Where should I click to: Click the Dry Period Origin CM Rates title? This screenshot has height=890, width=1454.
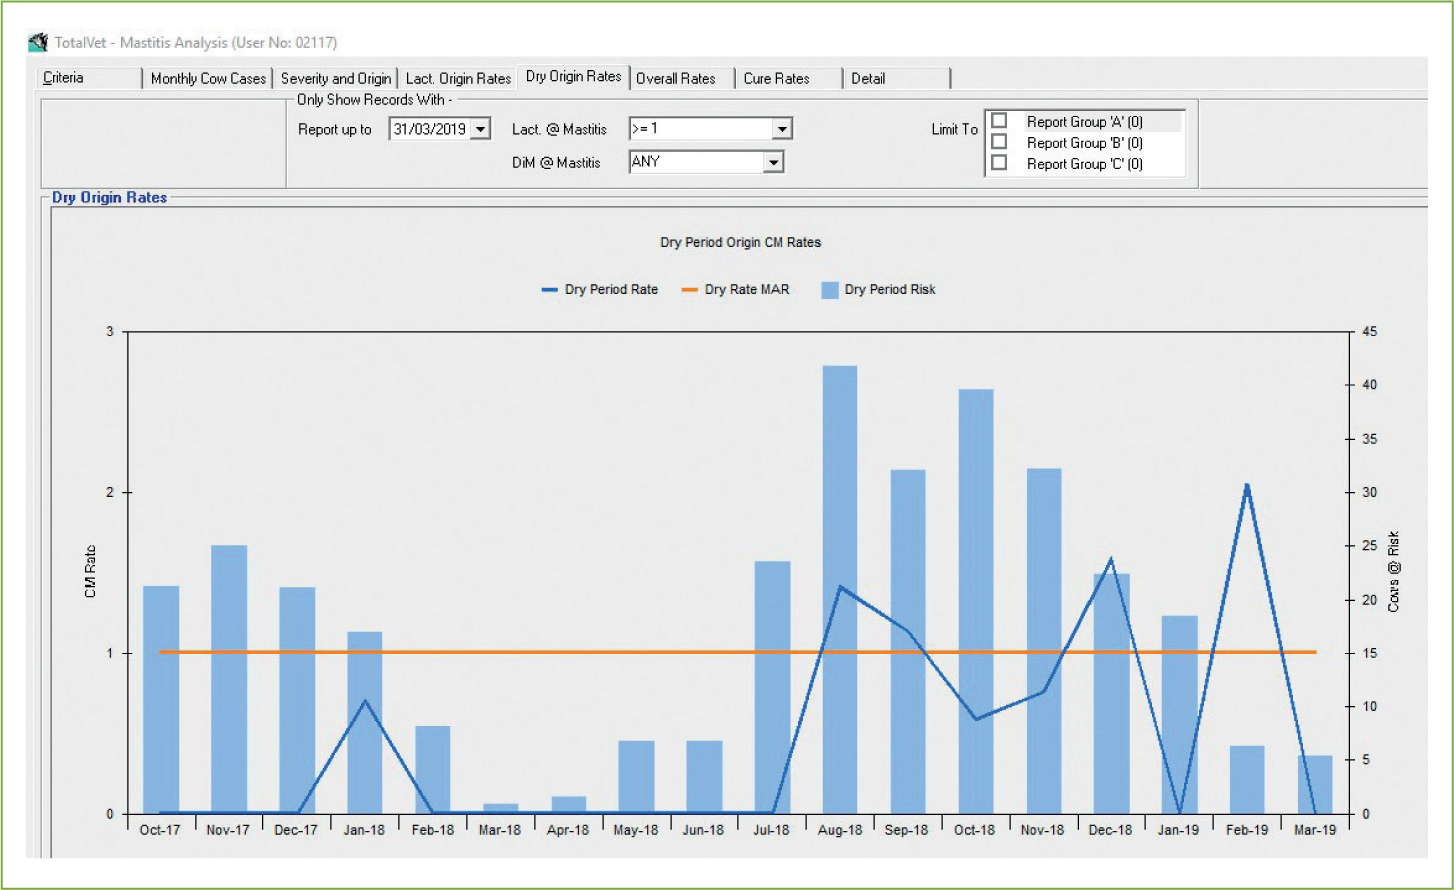point(740,242)
